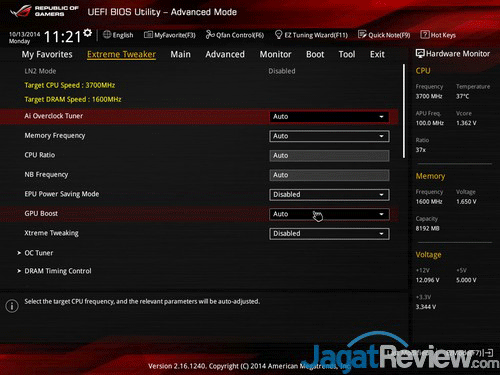The image size is (500, 375).
Task: Click the settings list scrollbar
Action: (404, 111)
